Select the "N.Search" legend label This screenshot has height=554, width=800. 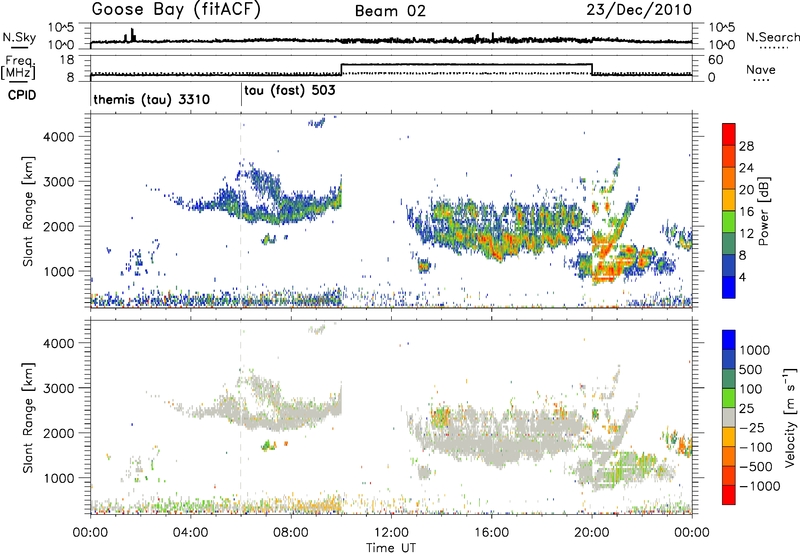pos(772,37)
